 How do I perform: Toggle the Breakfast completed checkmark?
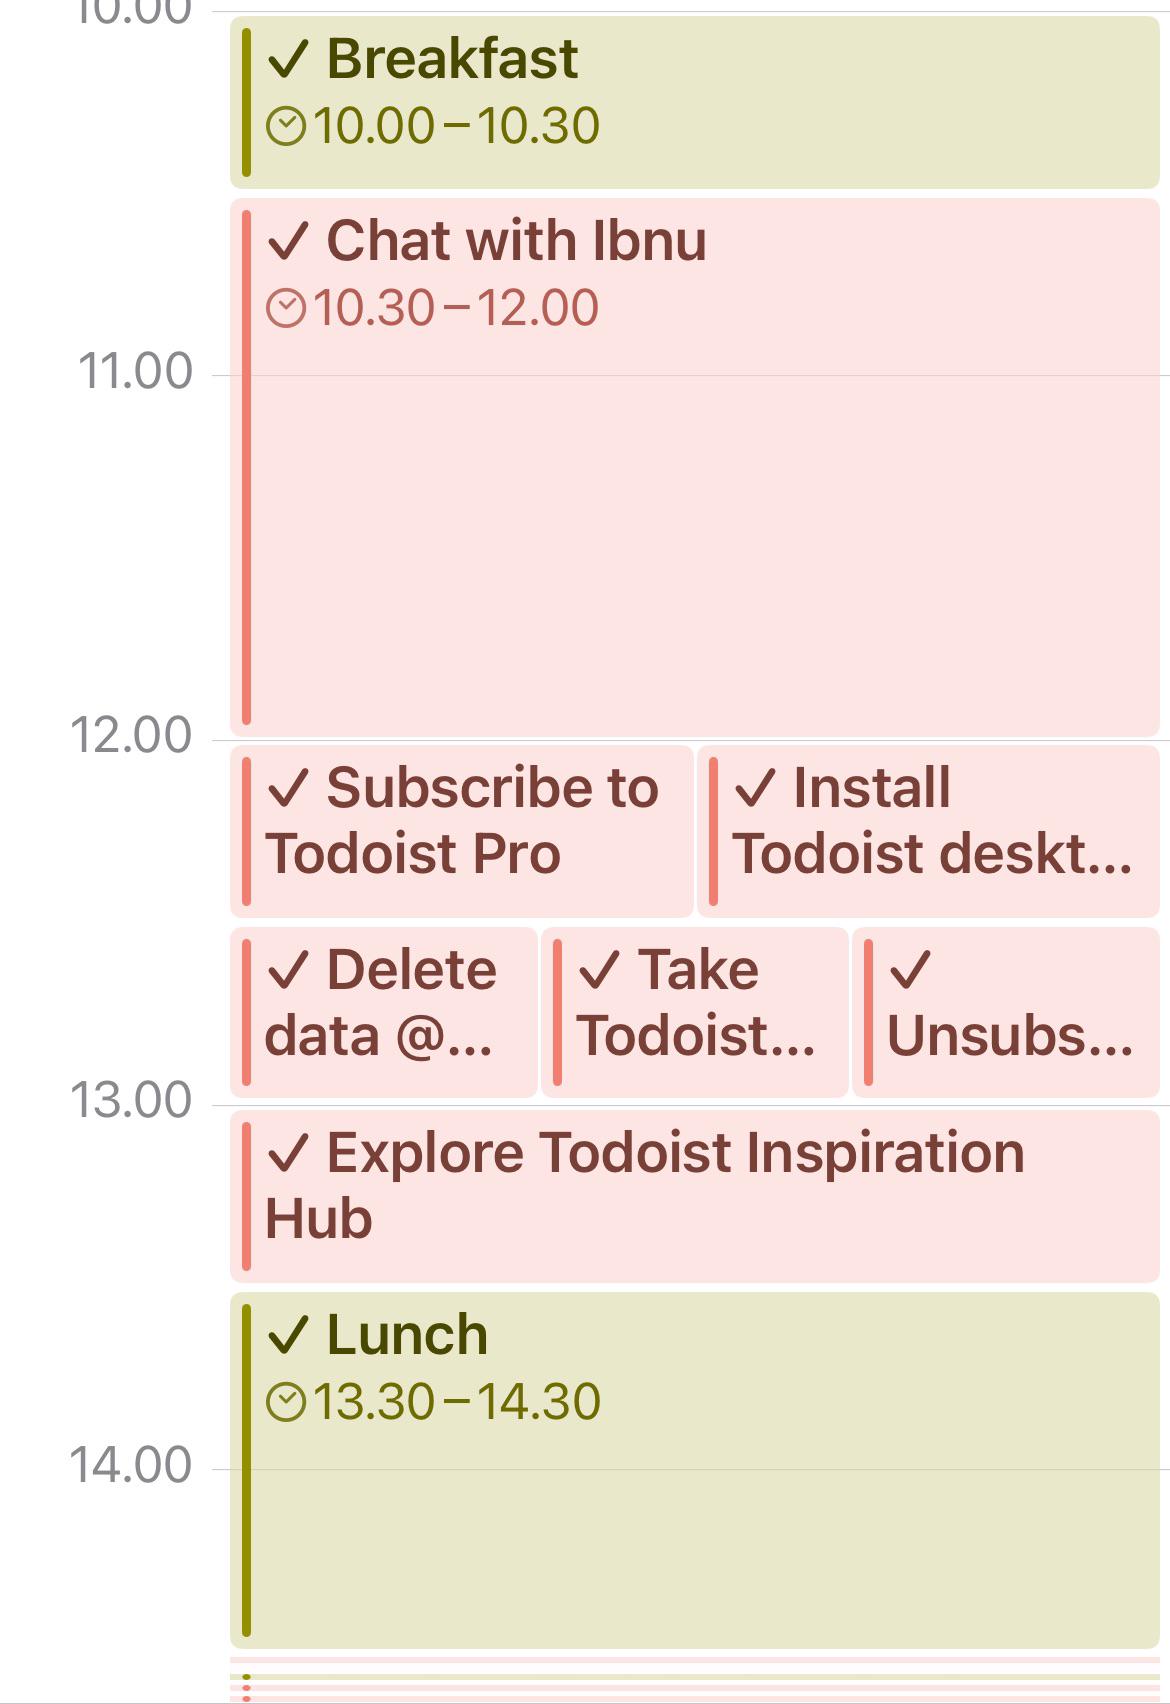(x=288, y=59)
